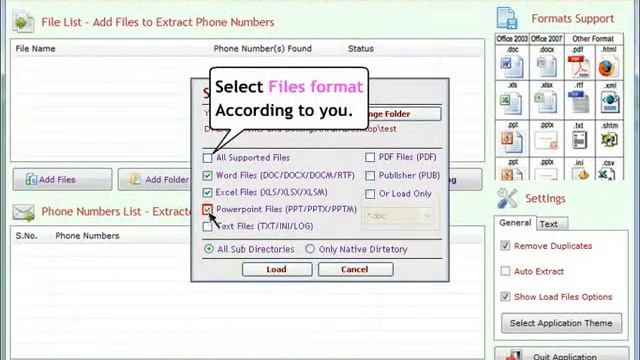
Task: Click the .csv format icon
Action: (607, 173)
